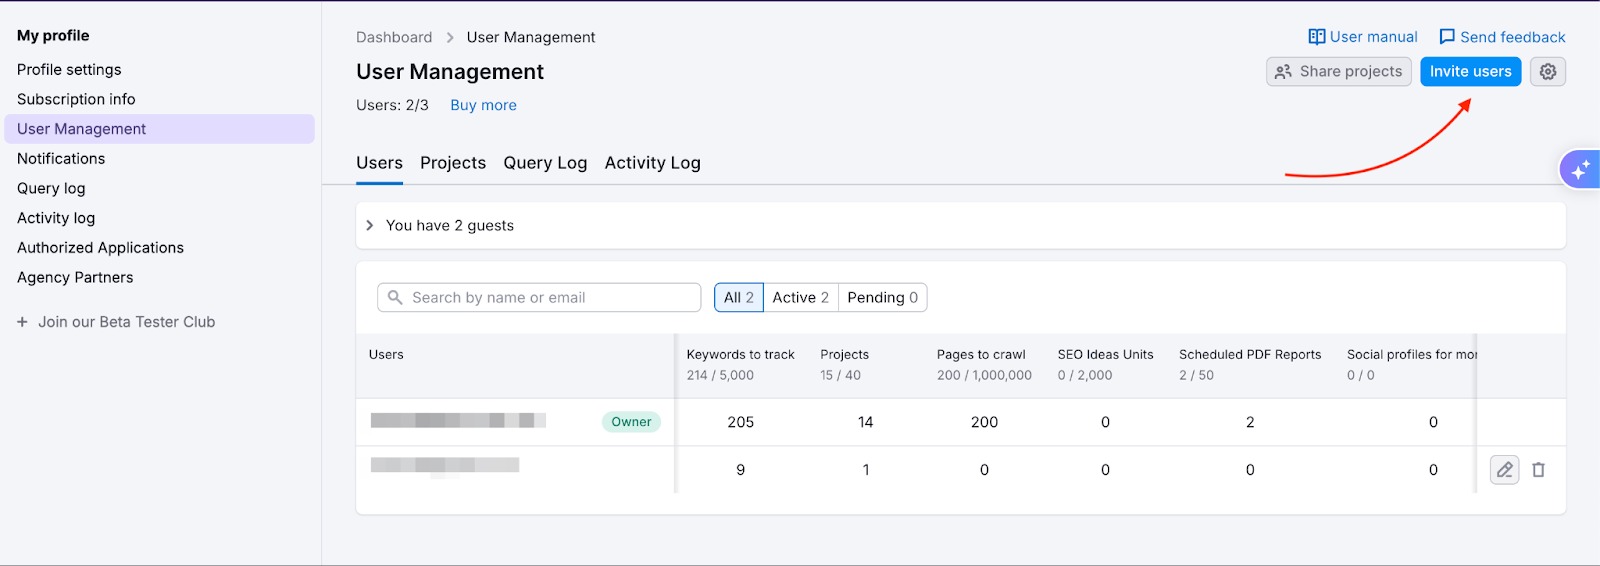Click the User manual book icon
The width and height of the screenshot is (1600, 566).
pos(1317,37)
